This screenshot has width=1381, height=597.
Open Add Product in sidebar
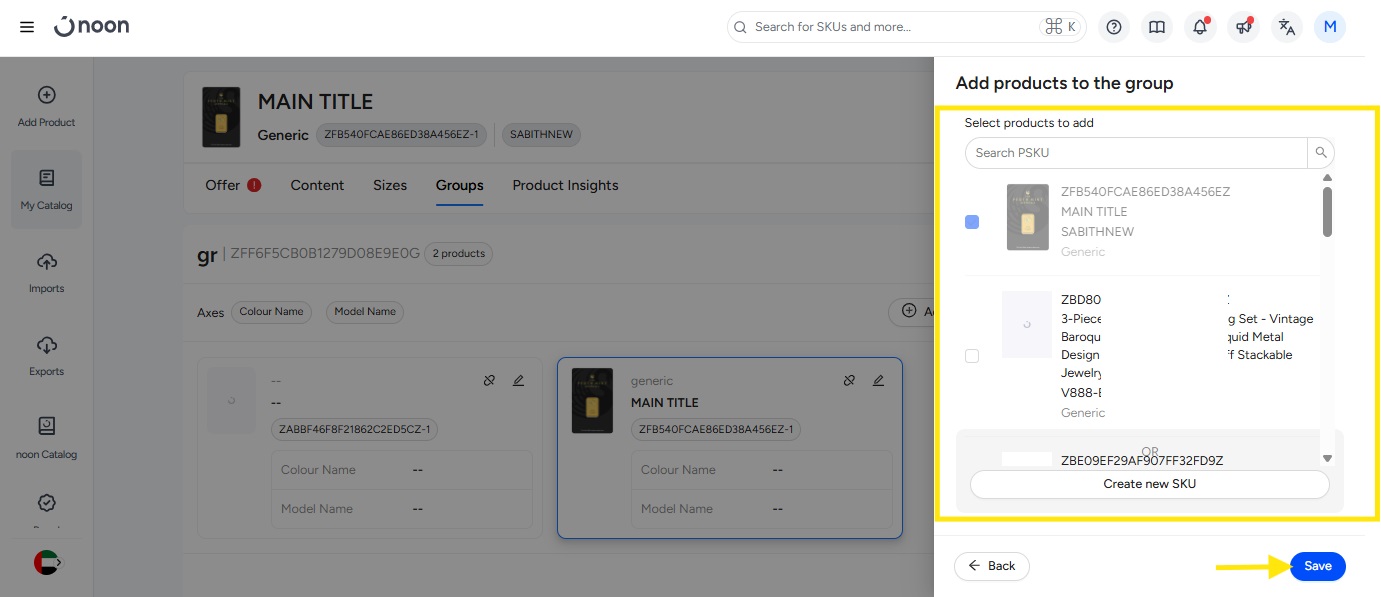[x=46, y=107]
